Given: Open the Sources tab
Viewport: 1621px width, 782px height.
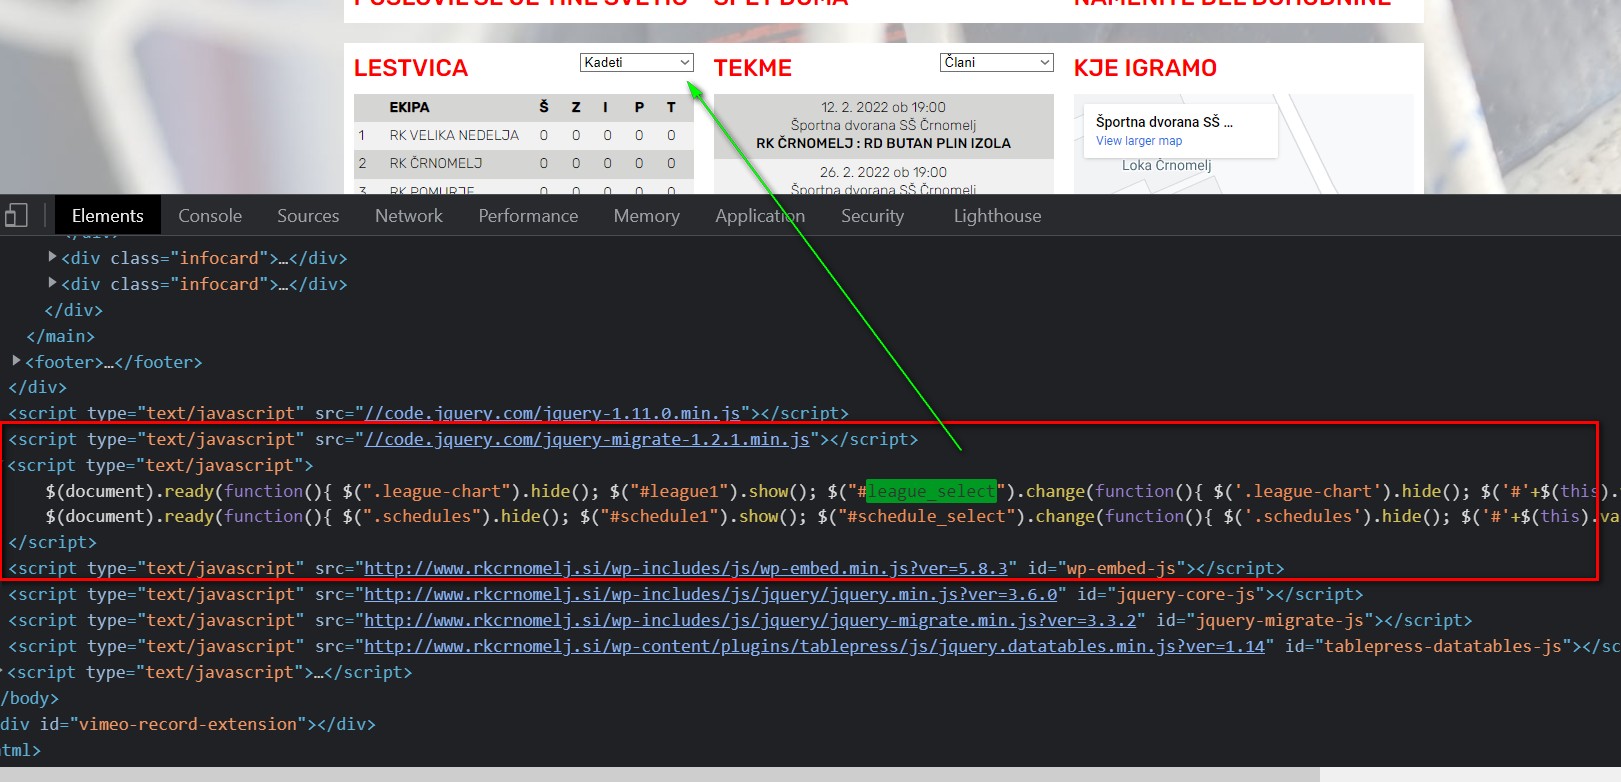Looking at the screenshot, I should (x=308, y=215).
